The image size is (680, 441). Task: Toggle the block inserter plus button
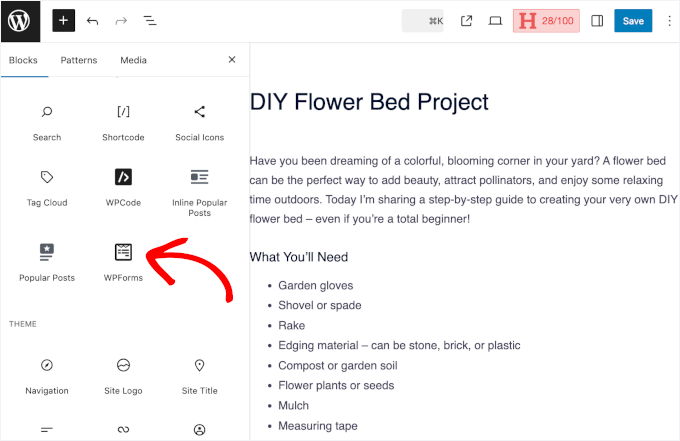(64, 20)
